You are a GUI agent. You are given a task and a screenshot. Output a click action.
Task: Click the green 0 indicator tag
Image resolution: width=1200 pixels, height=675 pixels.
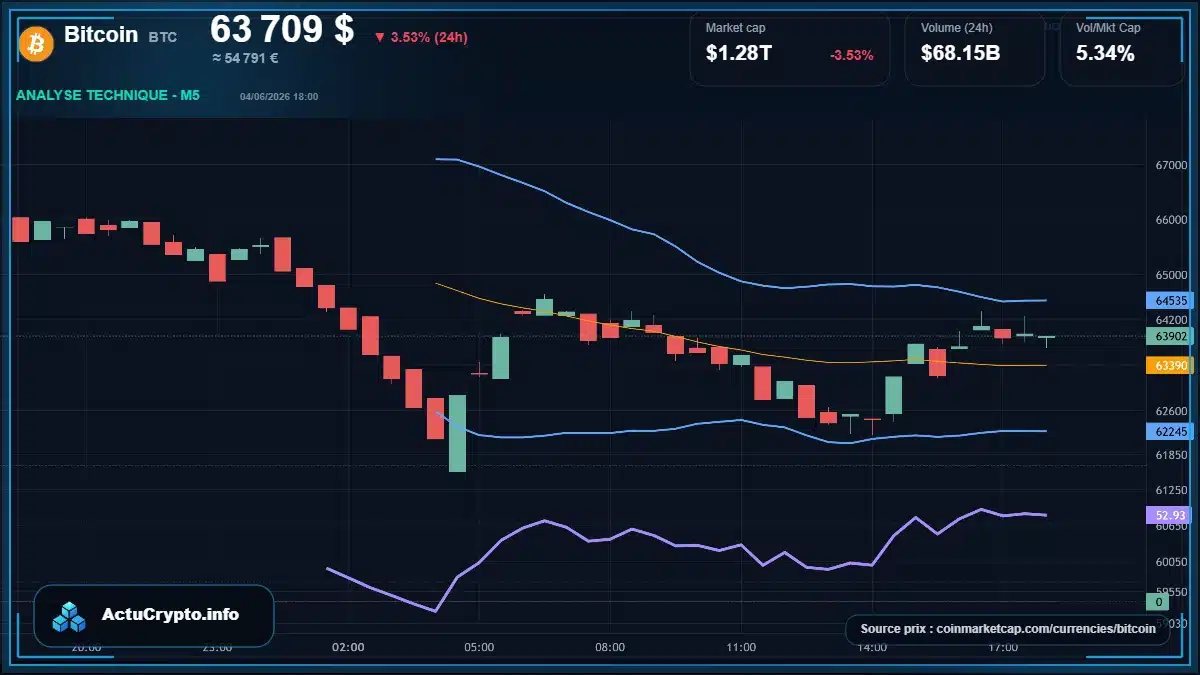coord(1158,602)
